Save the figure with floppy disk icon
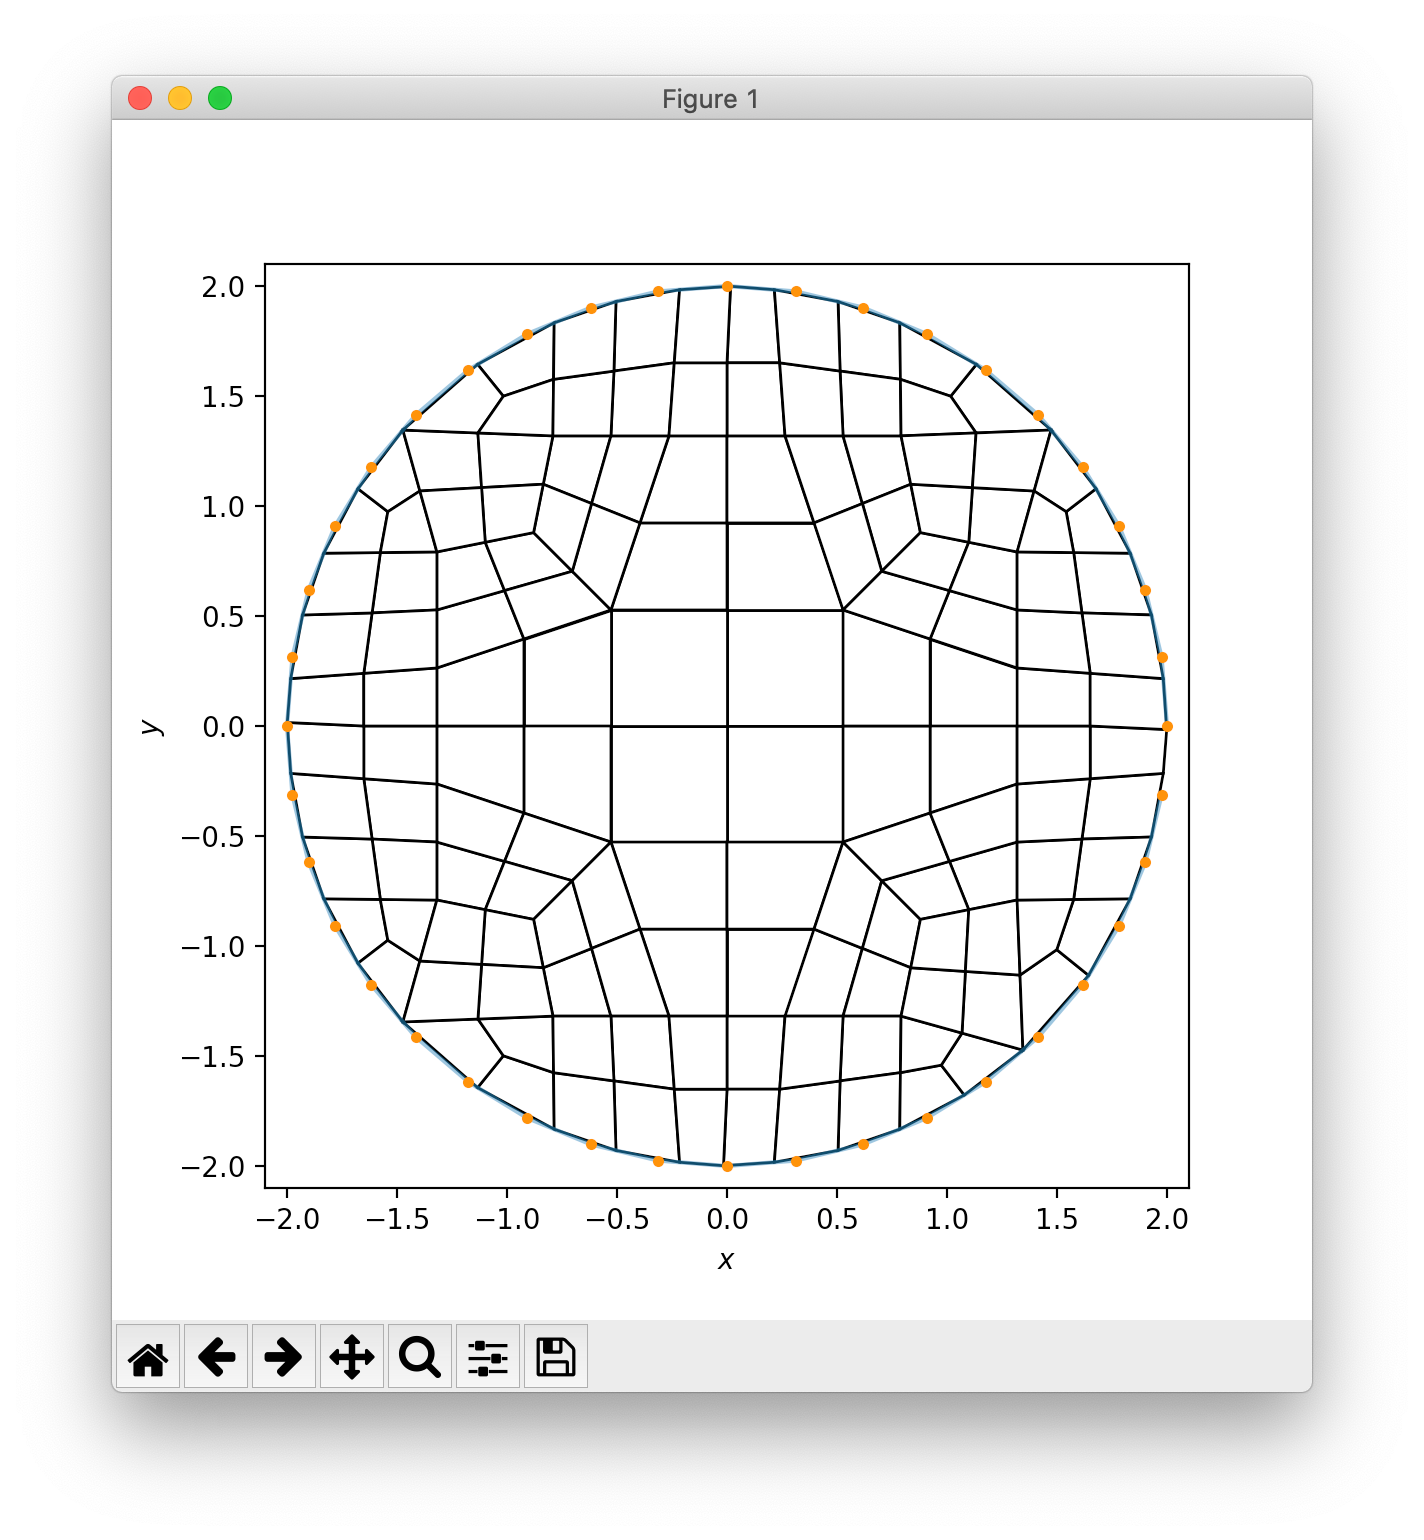The image size is (1424, 1540). pos(556,1357)
